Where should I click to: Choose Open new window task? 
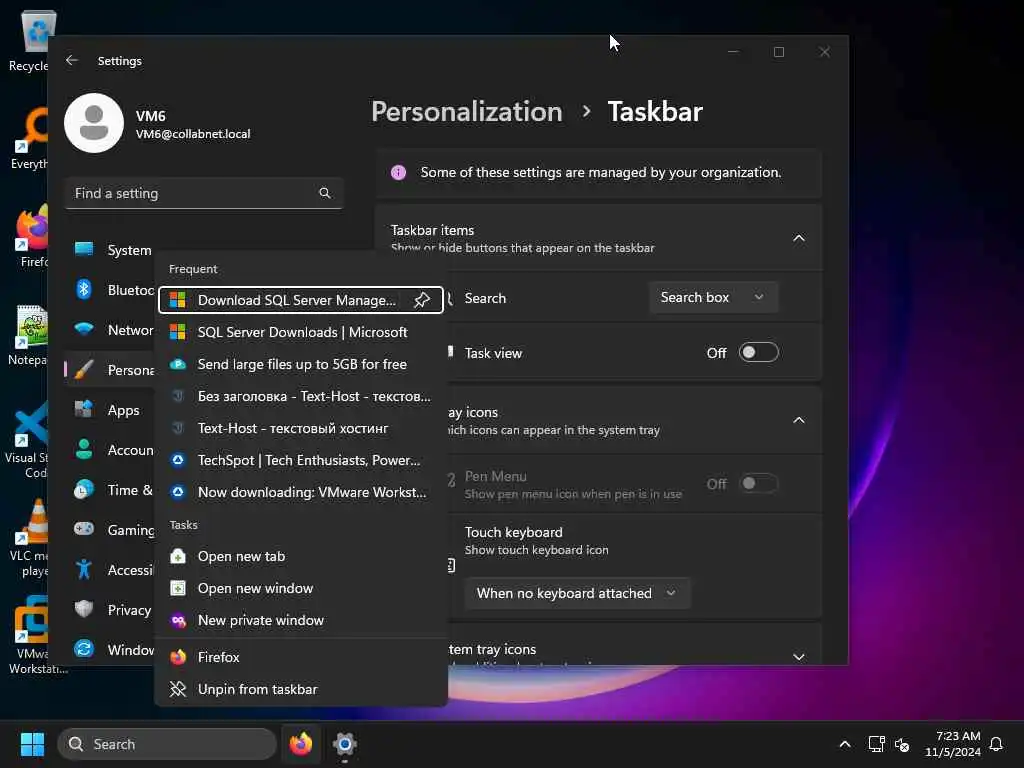(x=300, y=588)
